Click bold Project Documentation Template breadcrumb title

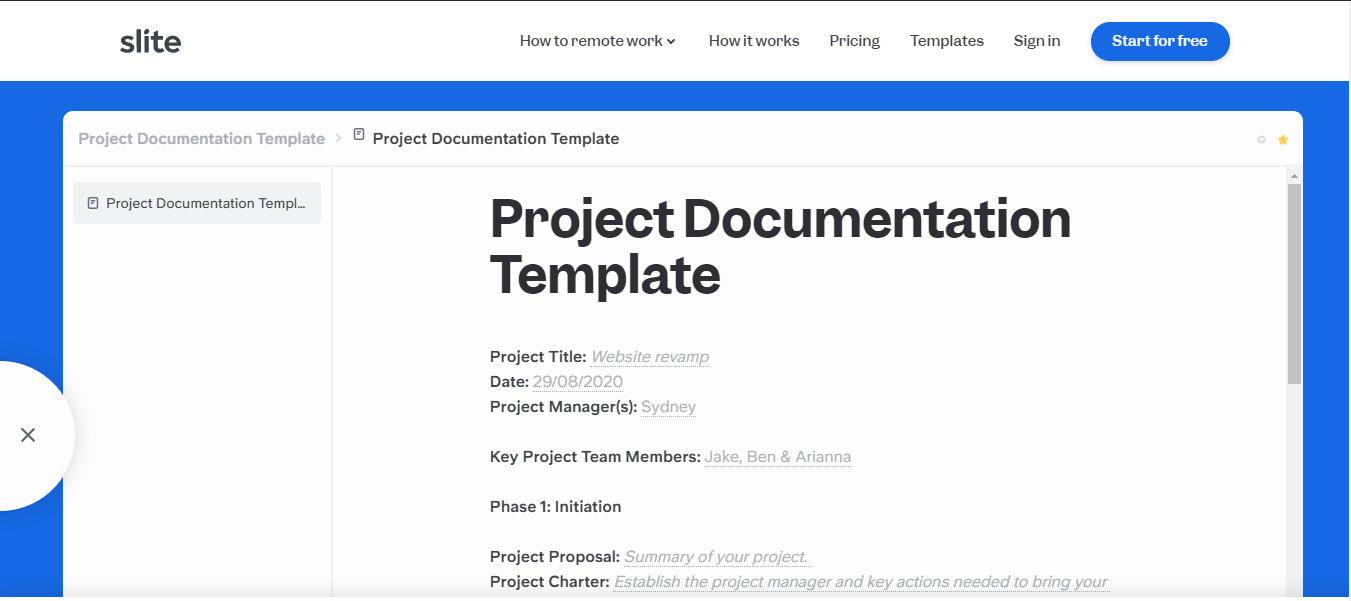496,139
